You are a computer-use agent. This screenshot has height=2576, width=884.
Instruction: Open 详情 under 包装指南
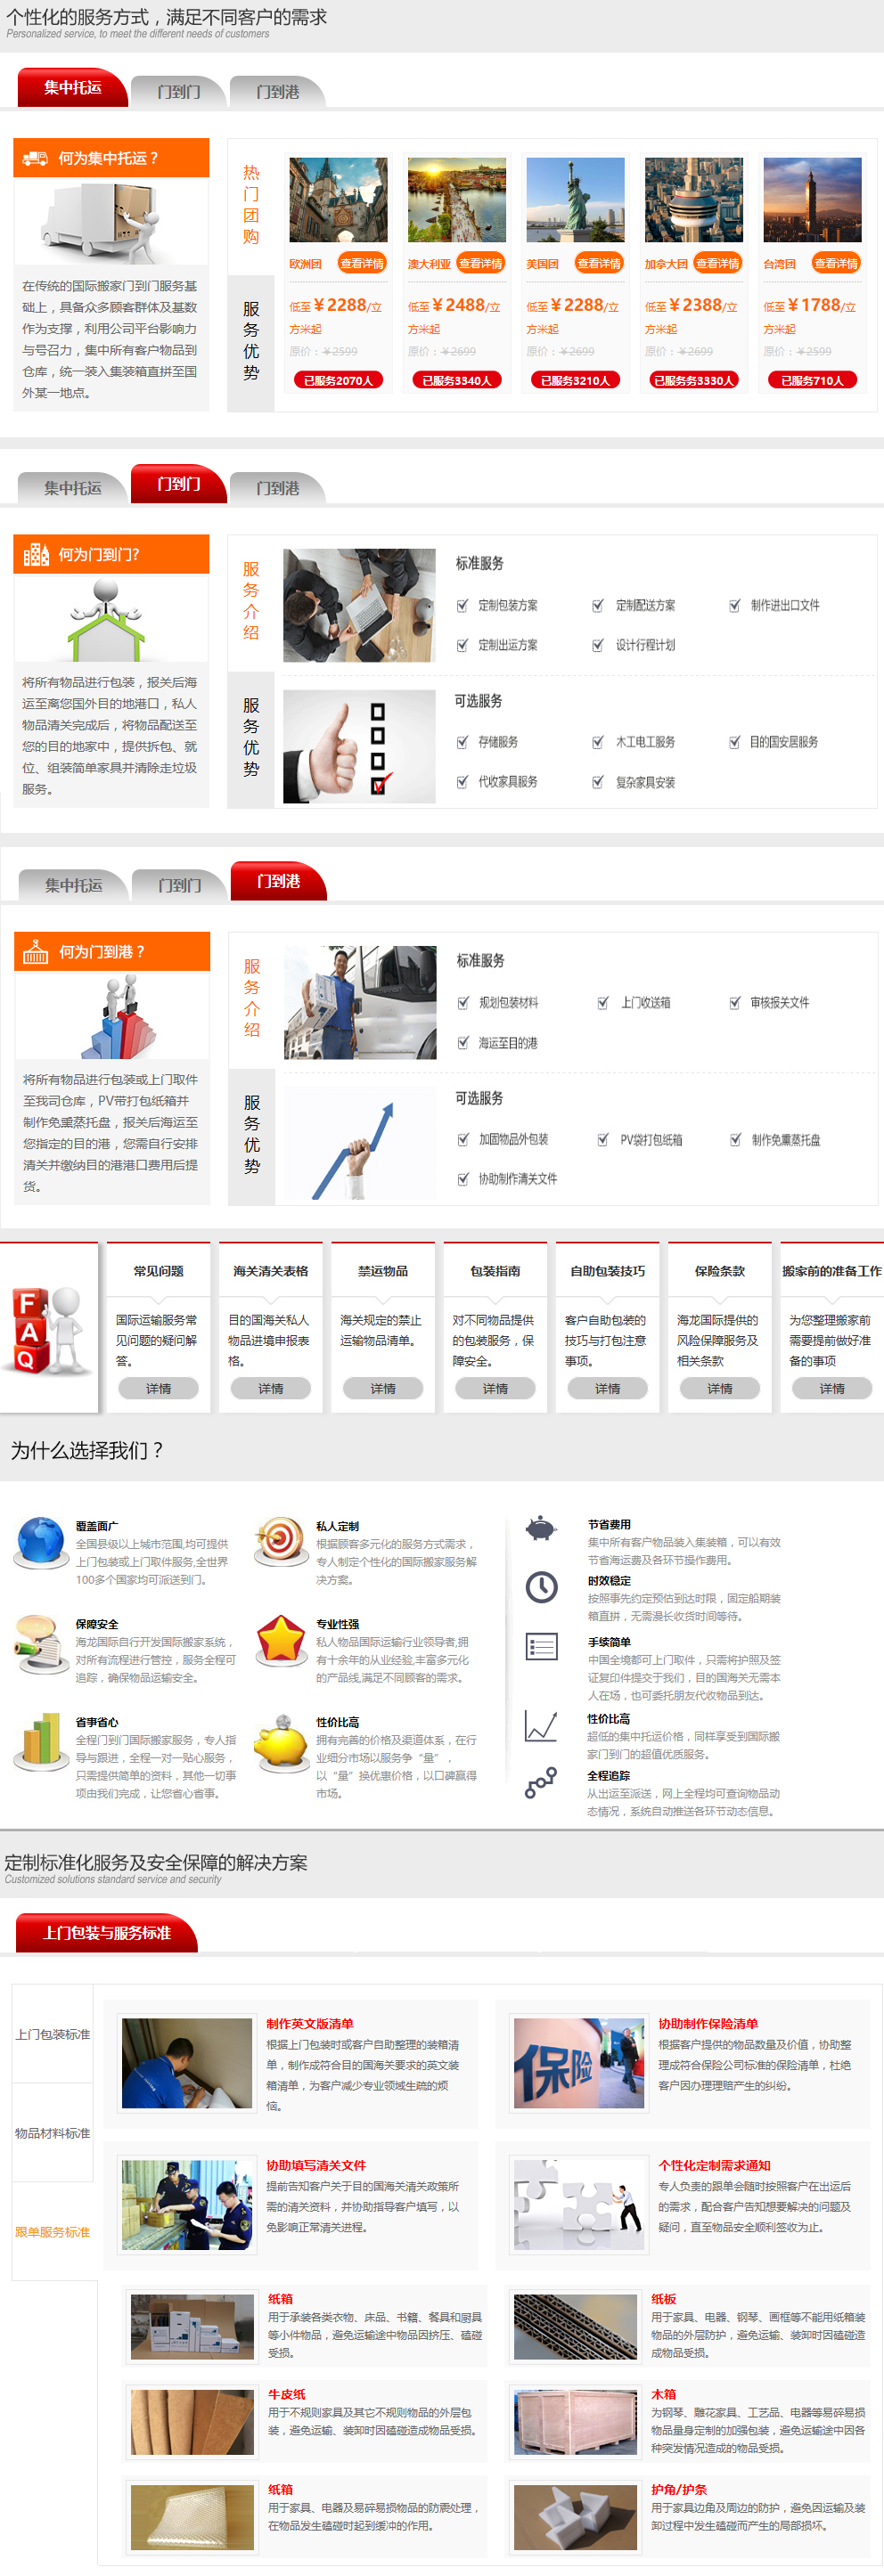[495, 1388]
